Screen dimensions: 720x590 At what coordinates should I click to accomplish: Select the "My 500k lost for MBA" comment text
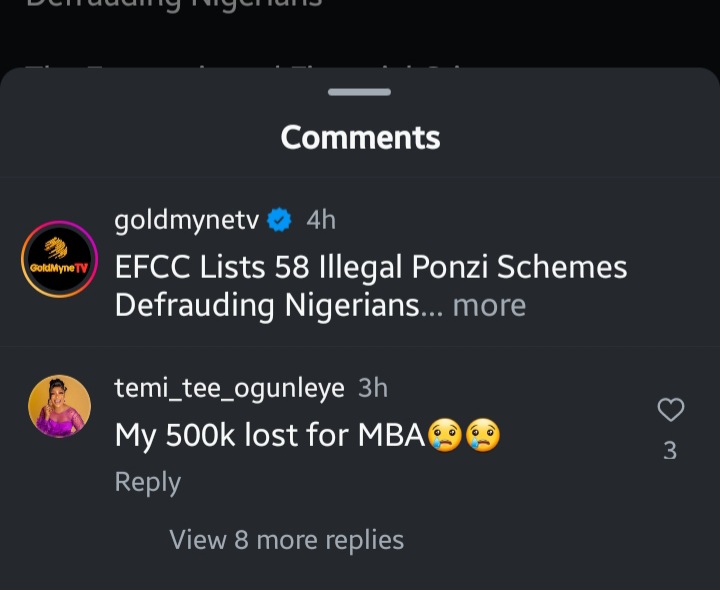coord(270,435)
